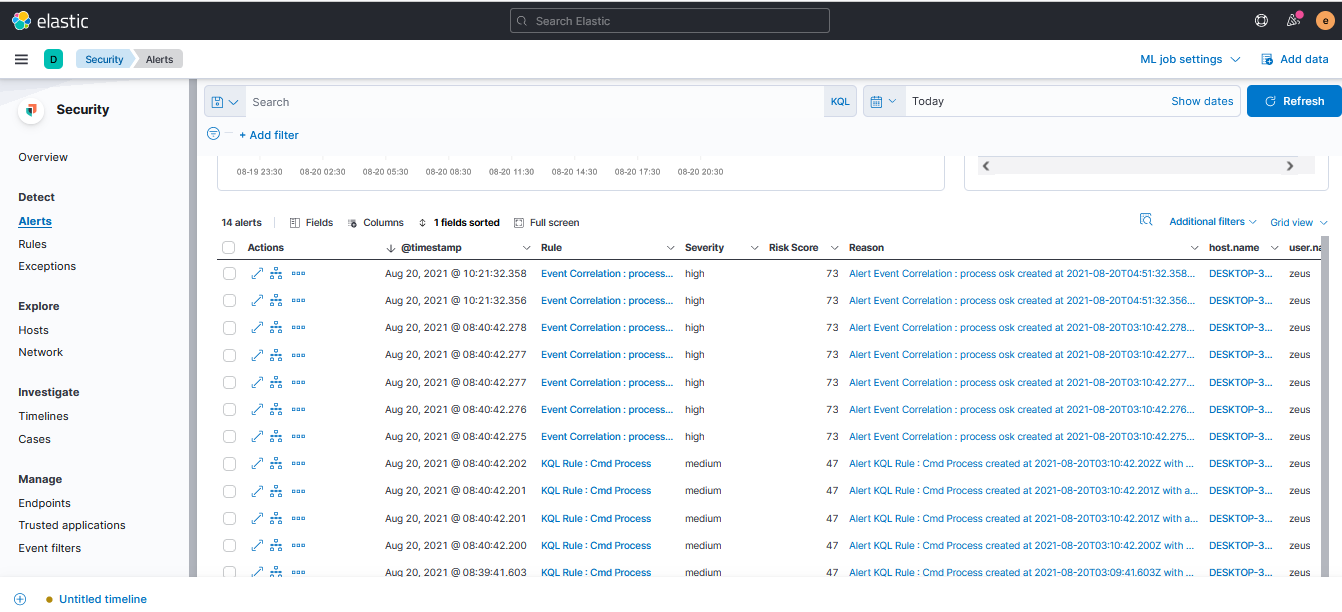Open Untitled timeline flyout
Image resolution: width=1342 pixels, height=612 pixels.
(x=103, y=599)
